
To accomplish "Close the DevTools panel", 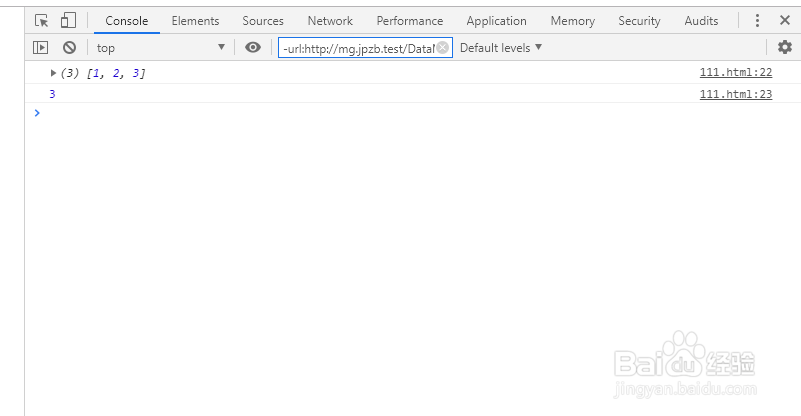I will click(x=785, y=20).
